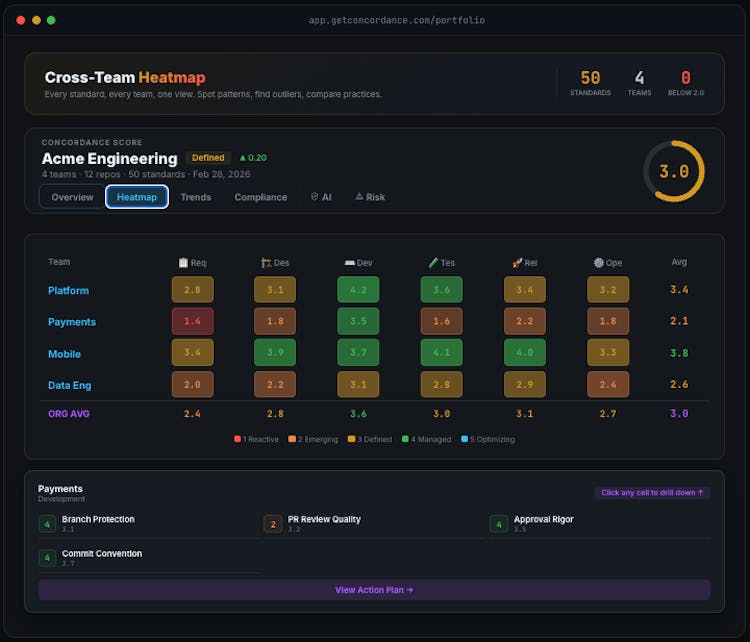
Task: Click the Rel column rocket icon
Action: click(517, 263)
